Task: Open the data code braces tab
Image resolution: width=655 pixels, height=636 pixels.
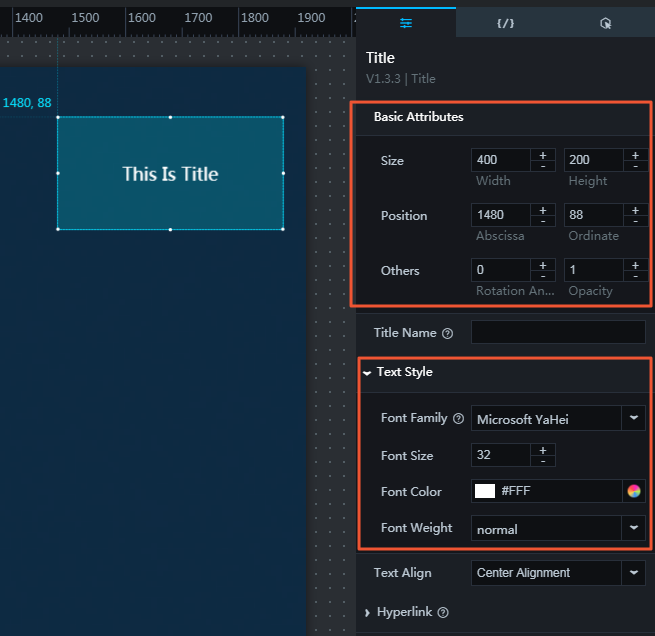Action: point(505,23)
